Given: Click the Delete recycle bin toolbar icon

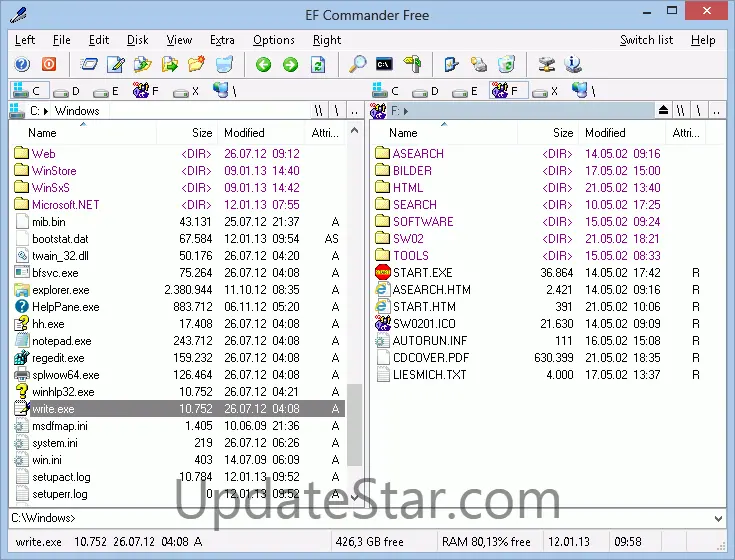Looking at the screenshot, I should coord(224,64).
